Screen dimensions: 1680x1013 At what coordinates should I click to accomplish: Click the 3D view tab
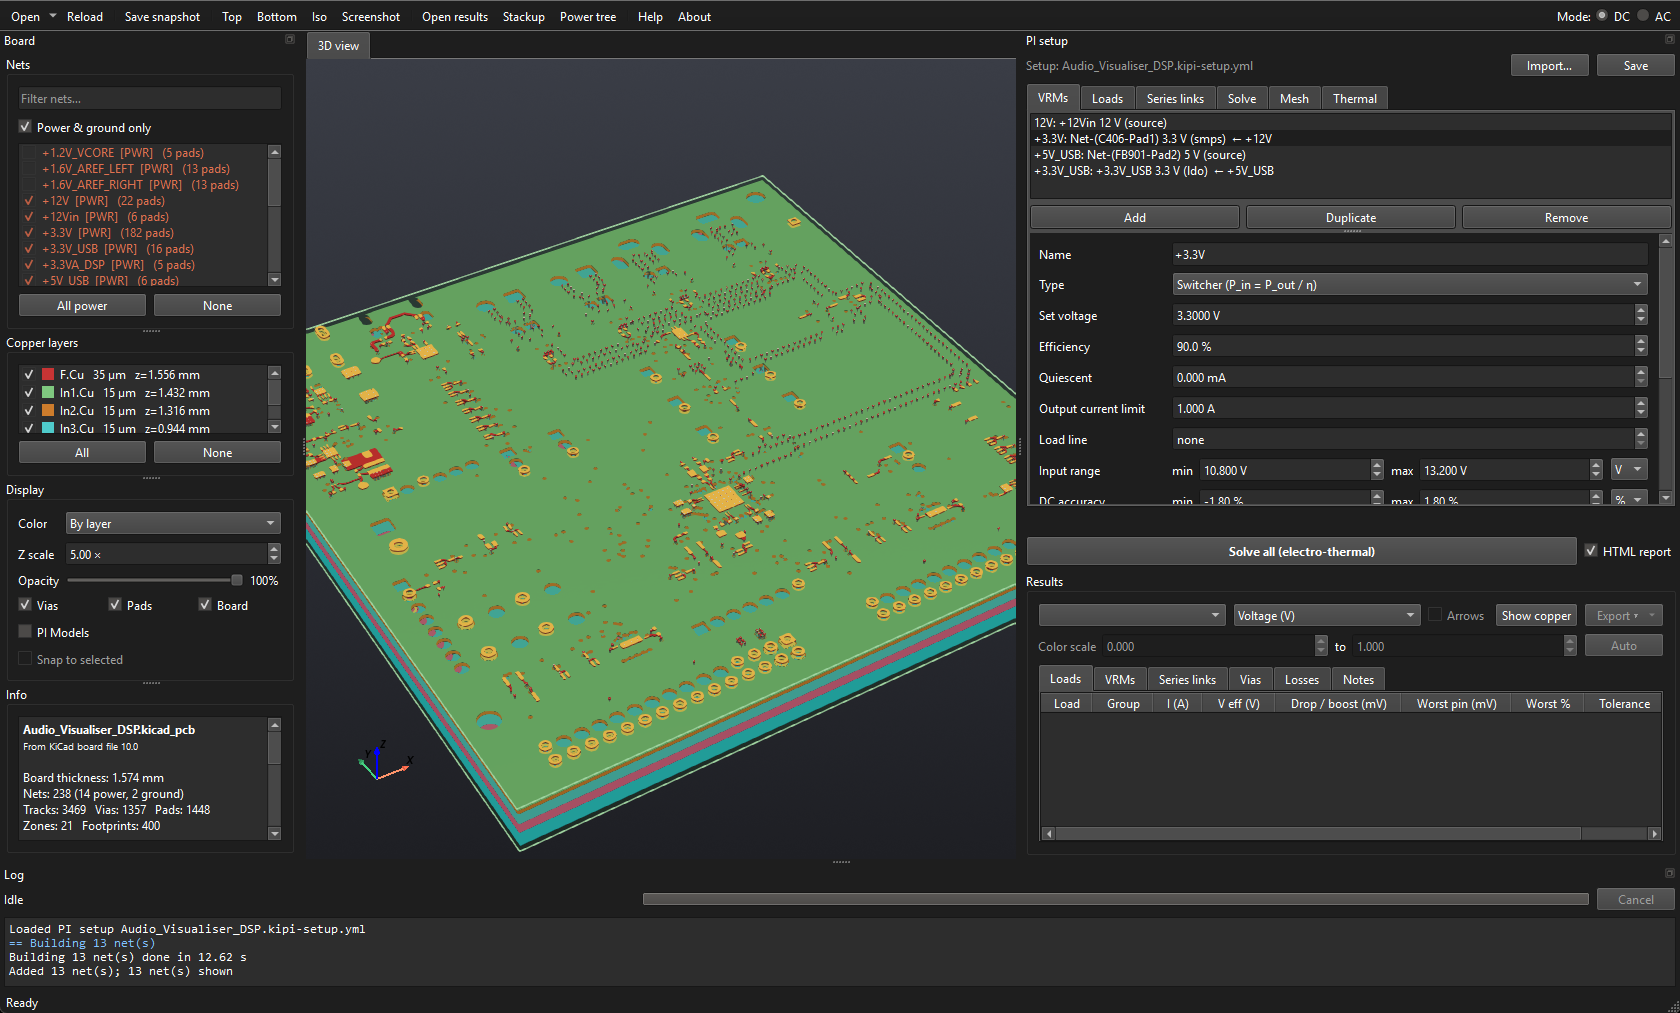338,46
